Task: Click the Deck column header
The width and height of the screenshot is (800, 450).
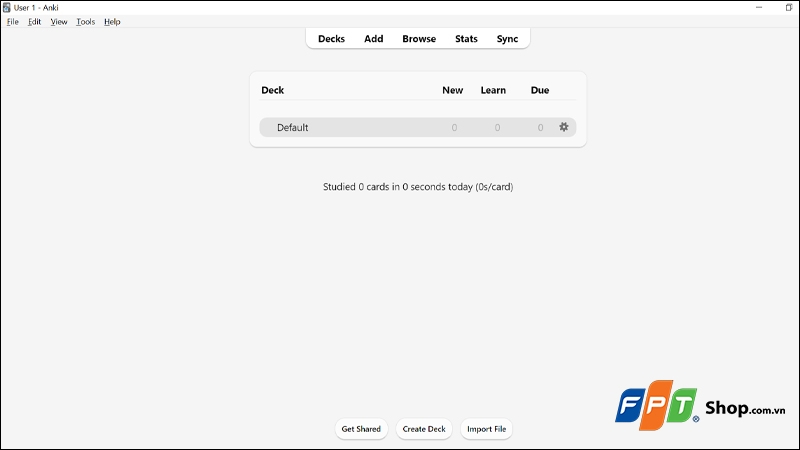Action: coord(272,90)
